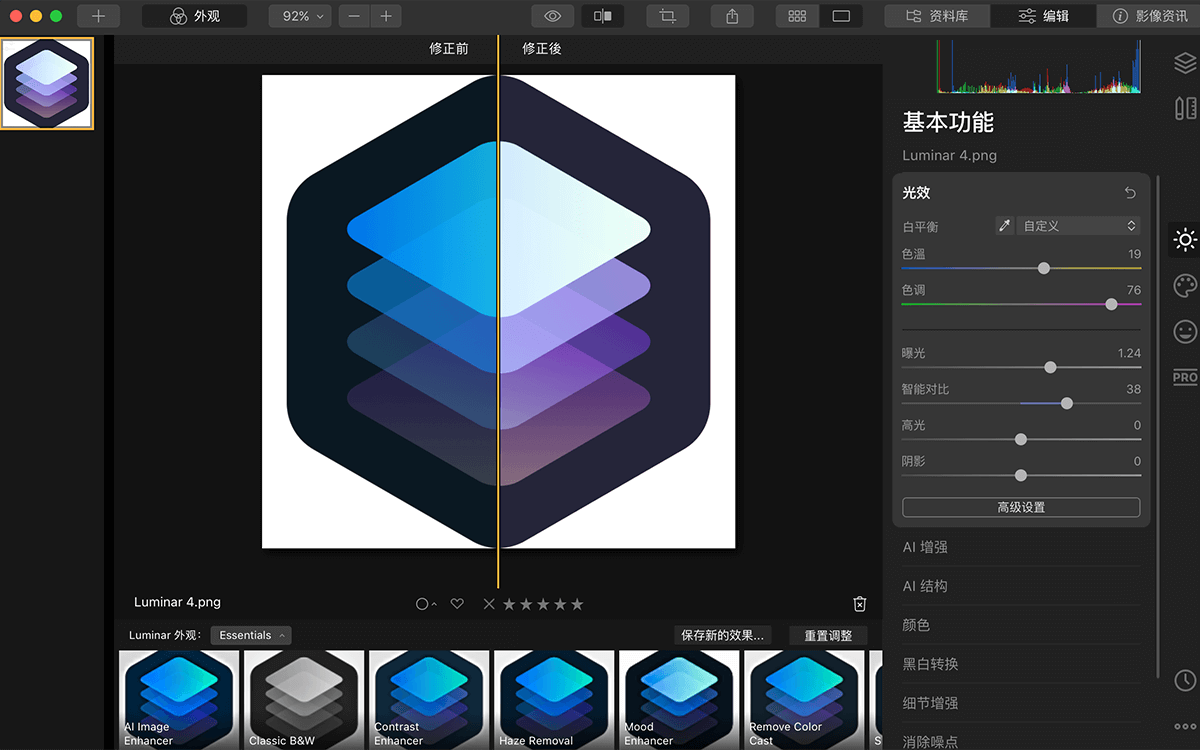Screen dimensions: 1200x750
Task: Apply the AI Image Enhancer look
Action: point(179,700)
